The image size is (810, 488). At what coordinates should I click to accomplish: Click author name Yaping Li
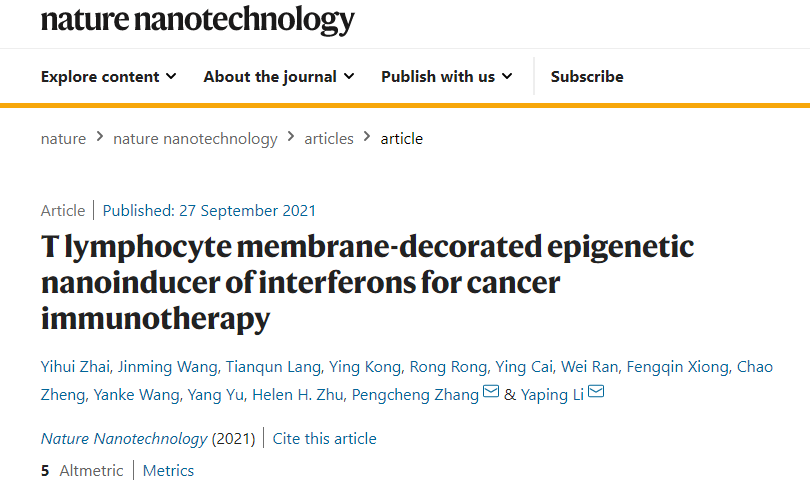click(552, 395)
